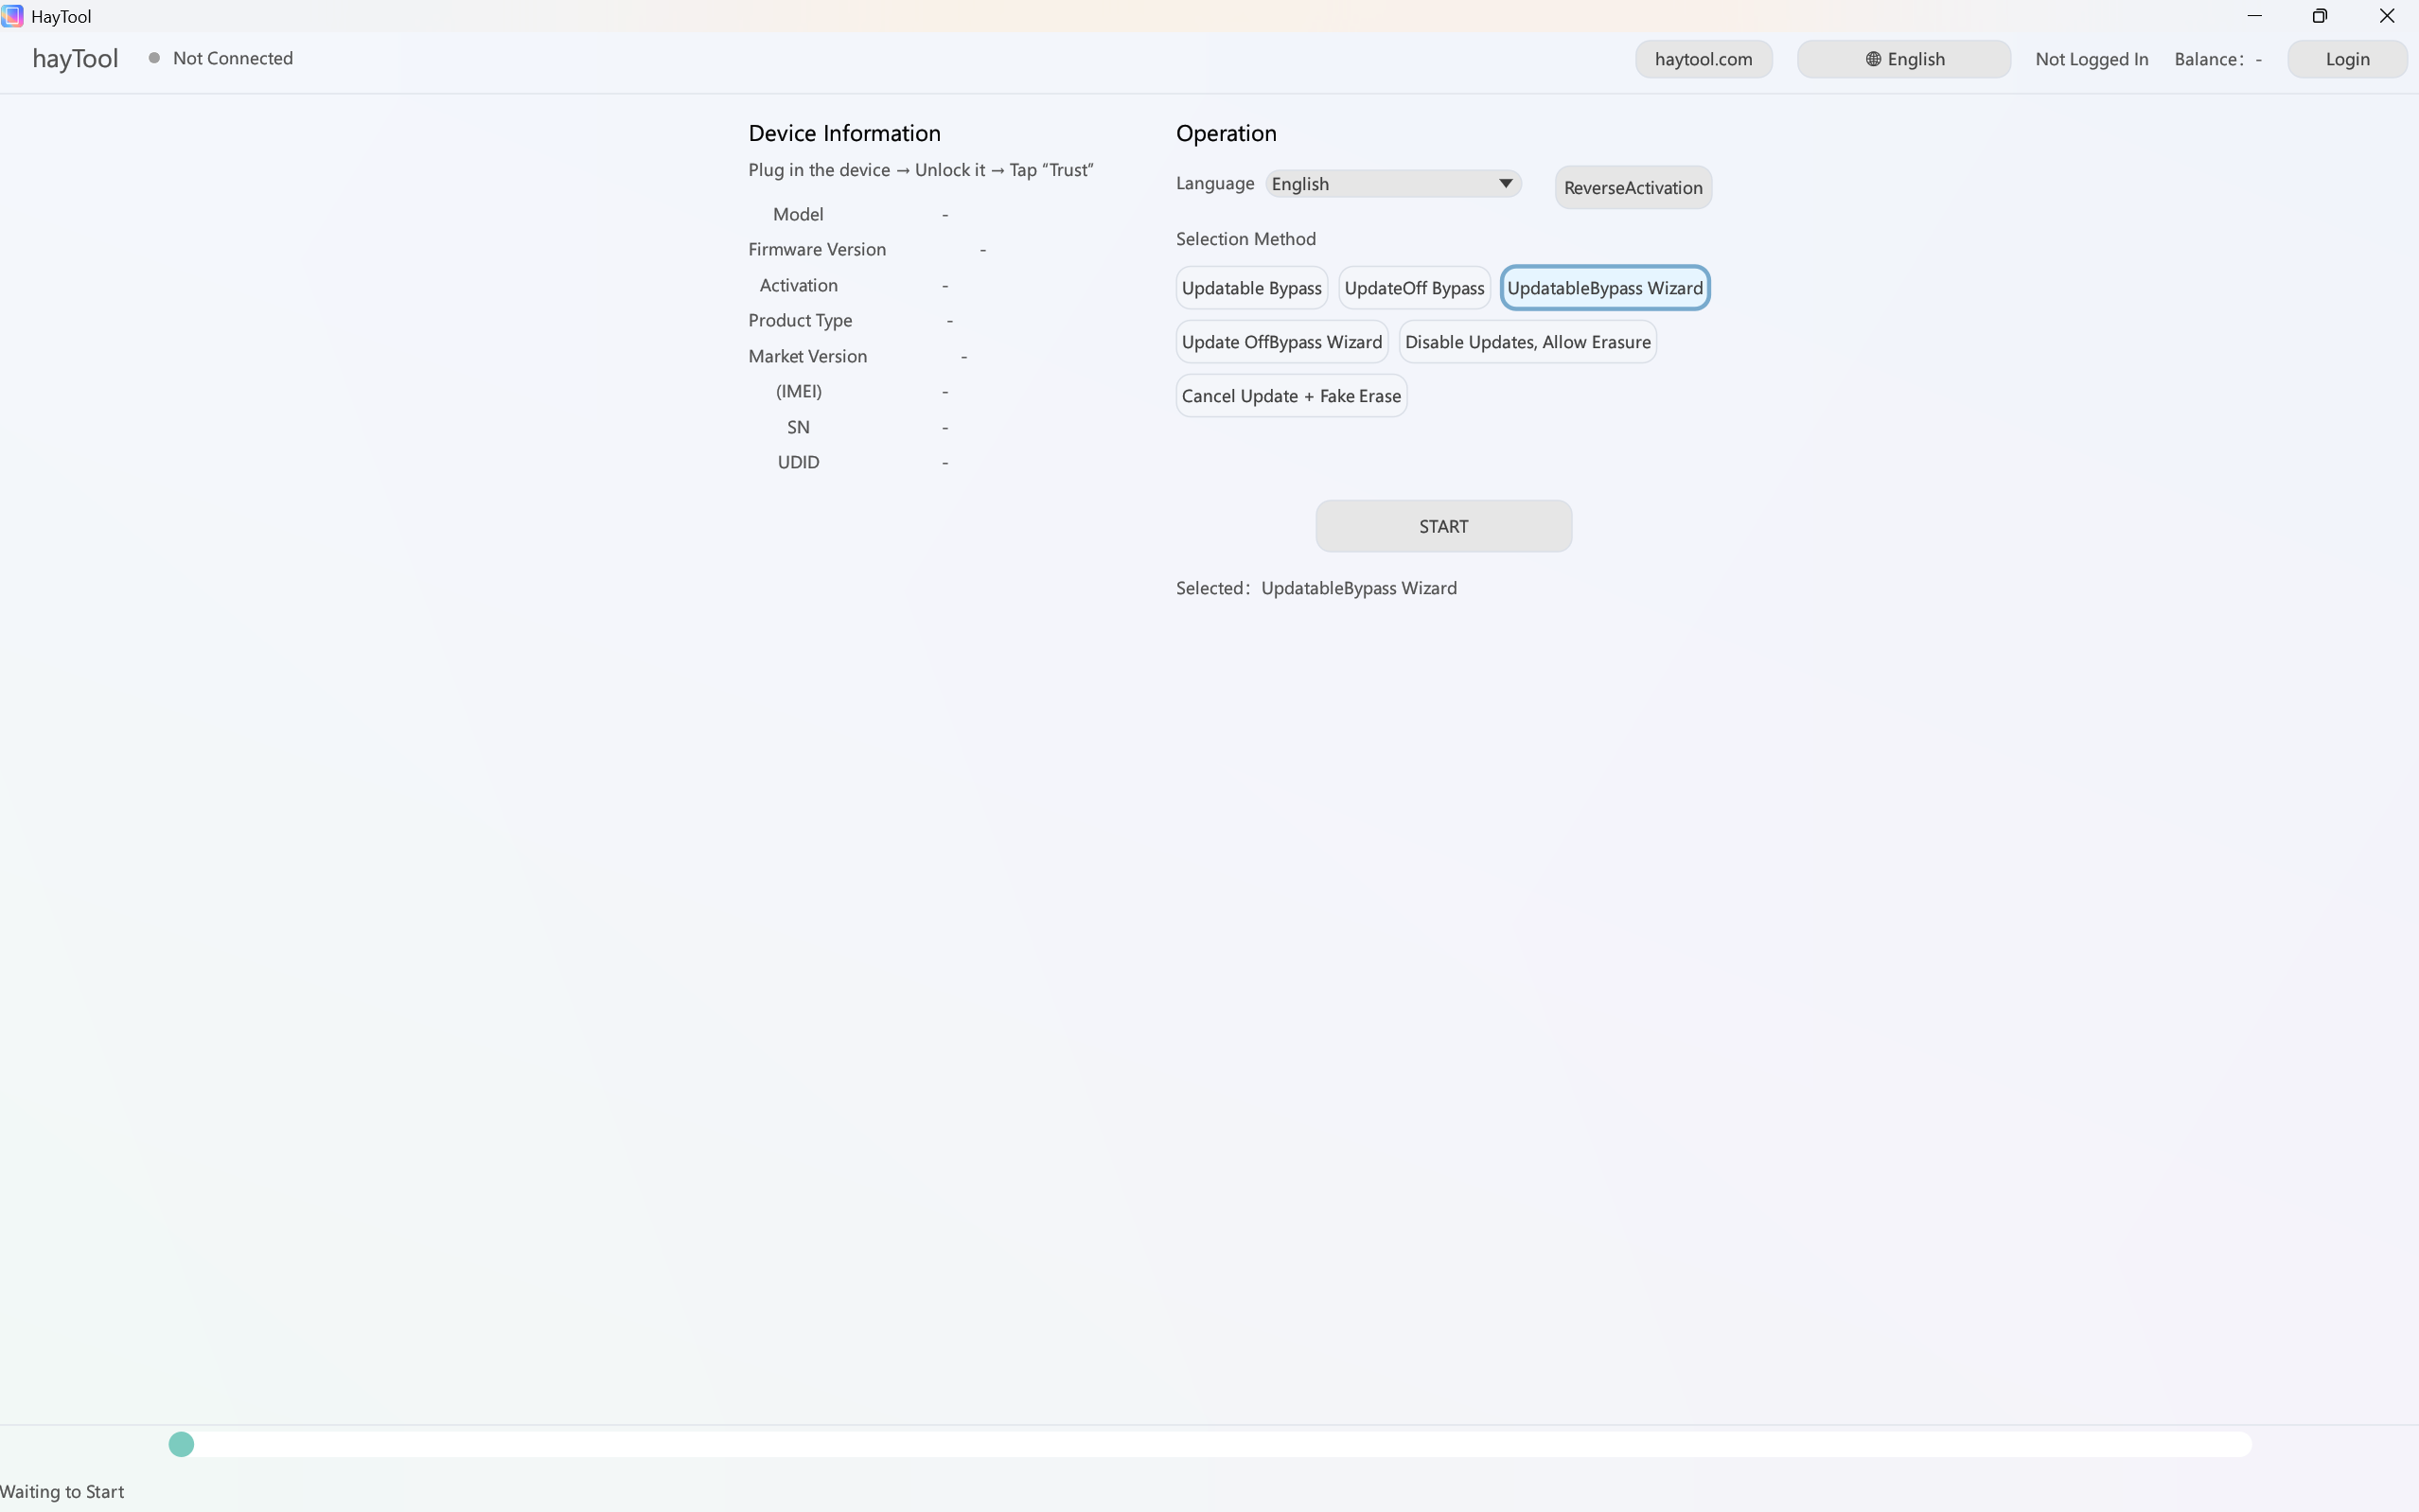Click the ReverseActivation button

pos(1632,187)
